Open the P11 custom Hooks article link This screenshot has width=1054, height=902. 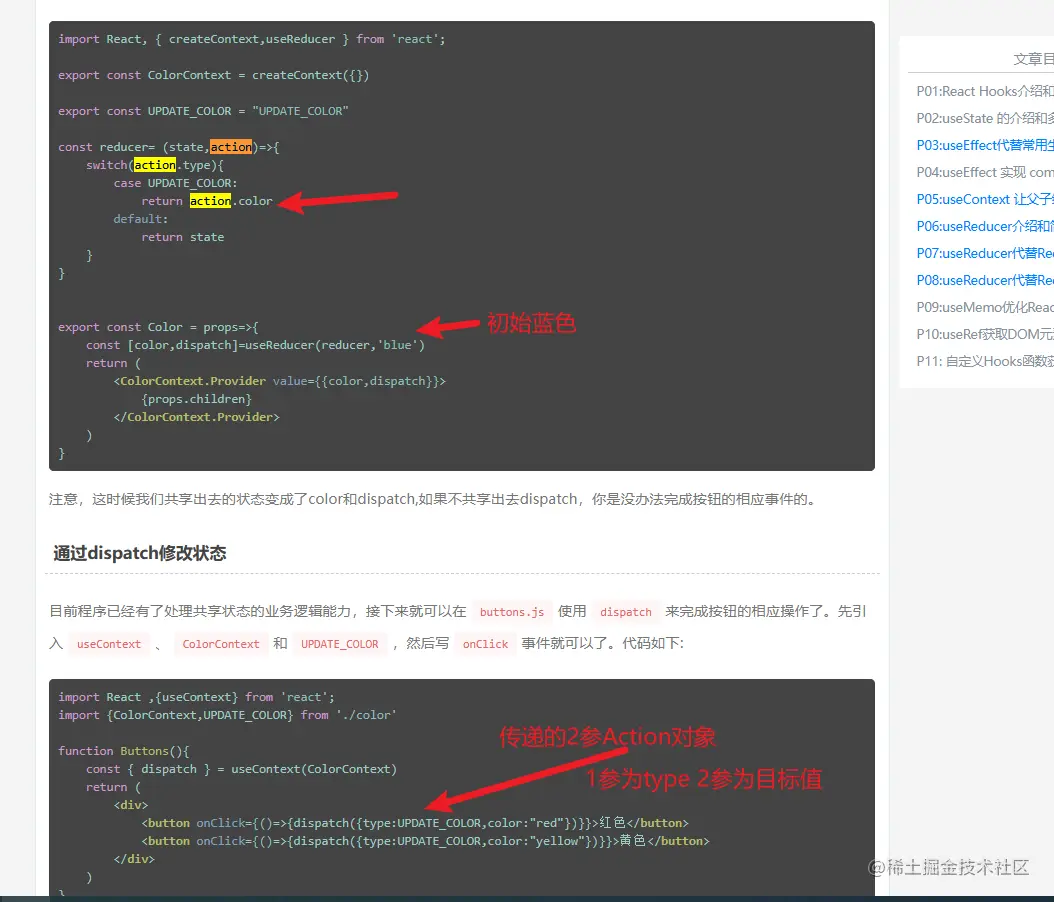click(985, 362)
